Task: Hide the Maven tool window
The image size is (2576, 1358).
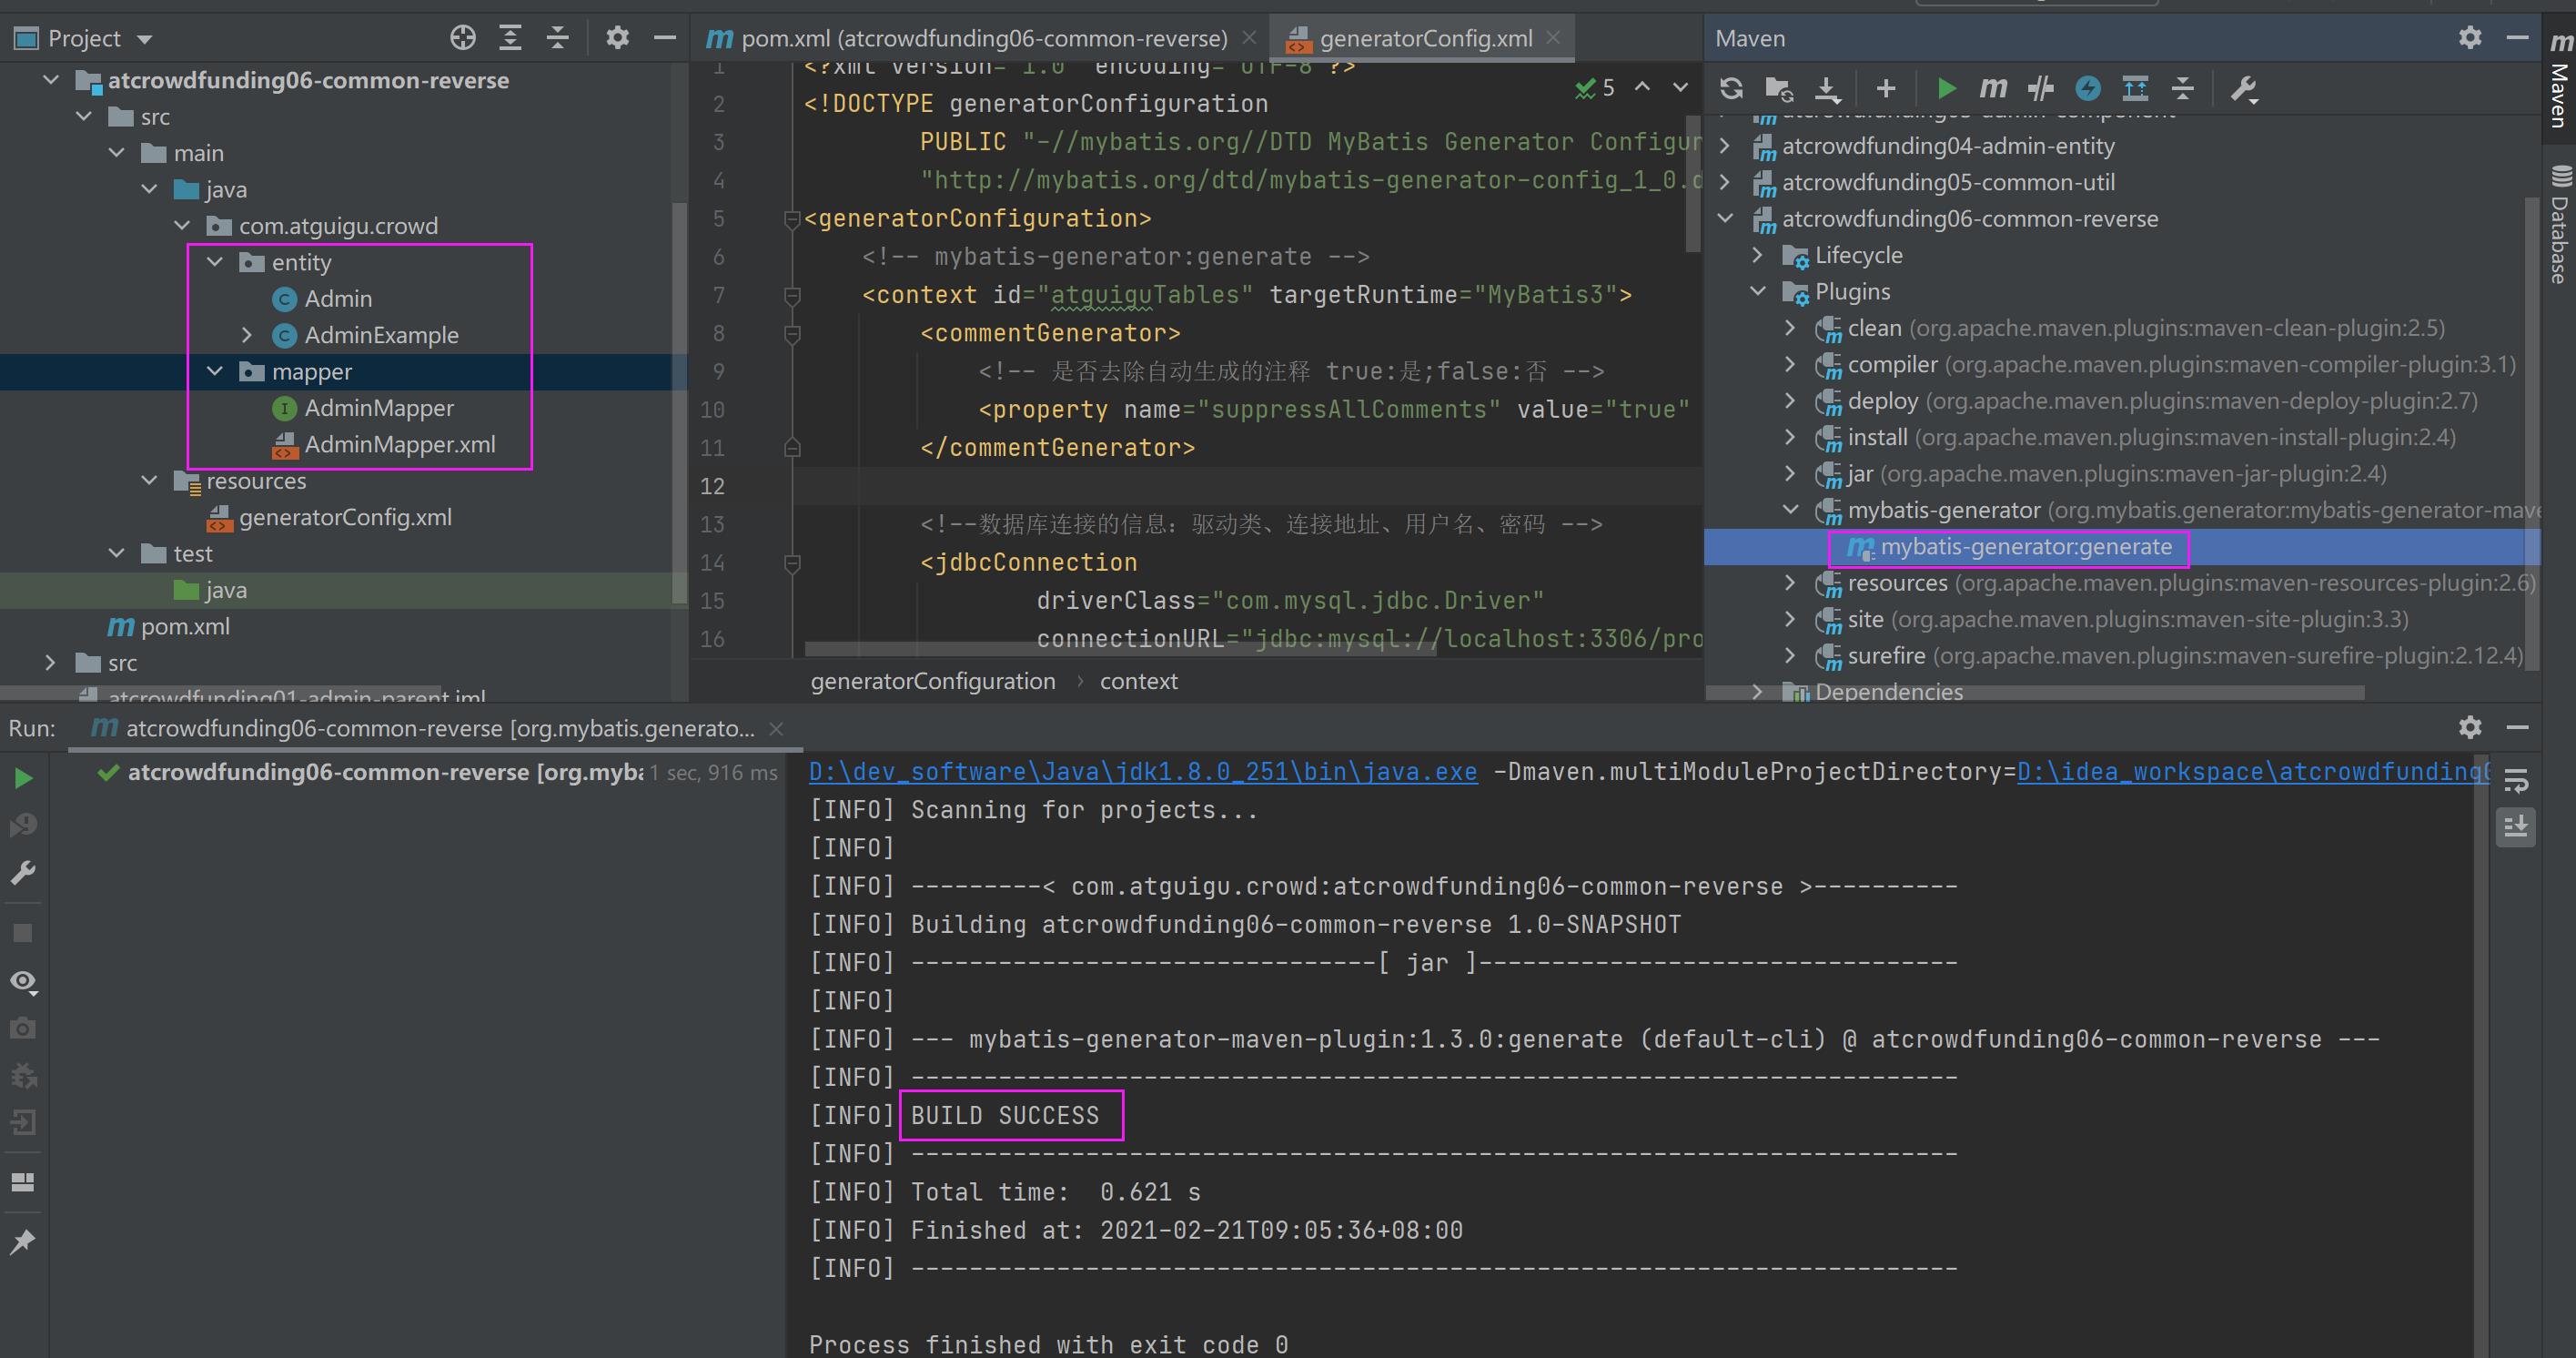Action: click(2518, 38)
